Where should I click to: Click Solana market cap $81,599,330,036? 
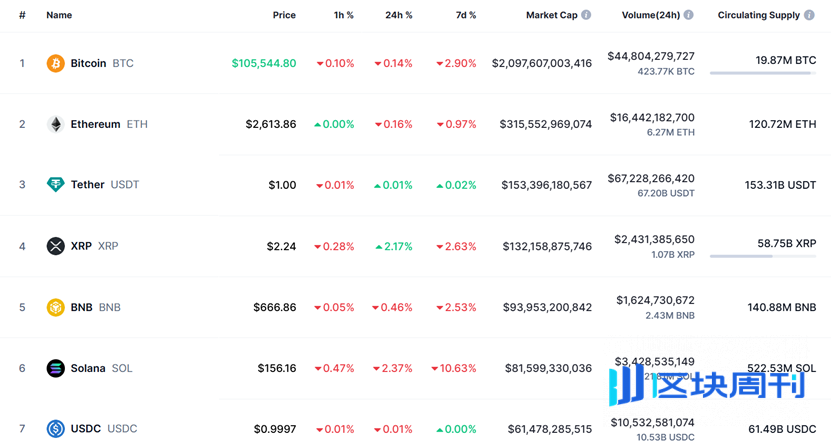pos(549,368)
